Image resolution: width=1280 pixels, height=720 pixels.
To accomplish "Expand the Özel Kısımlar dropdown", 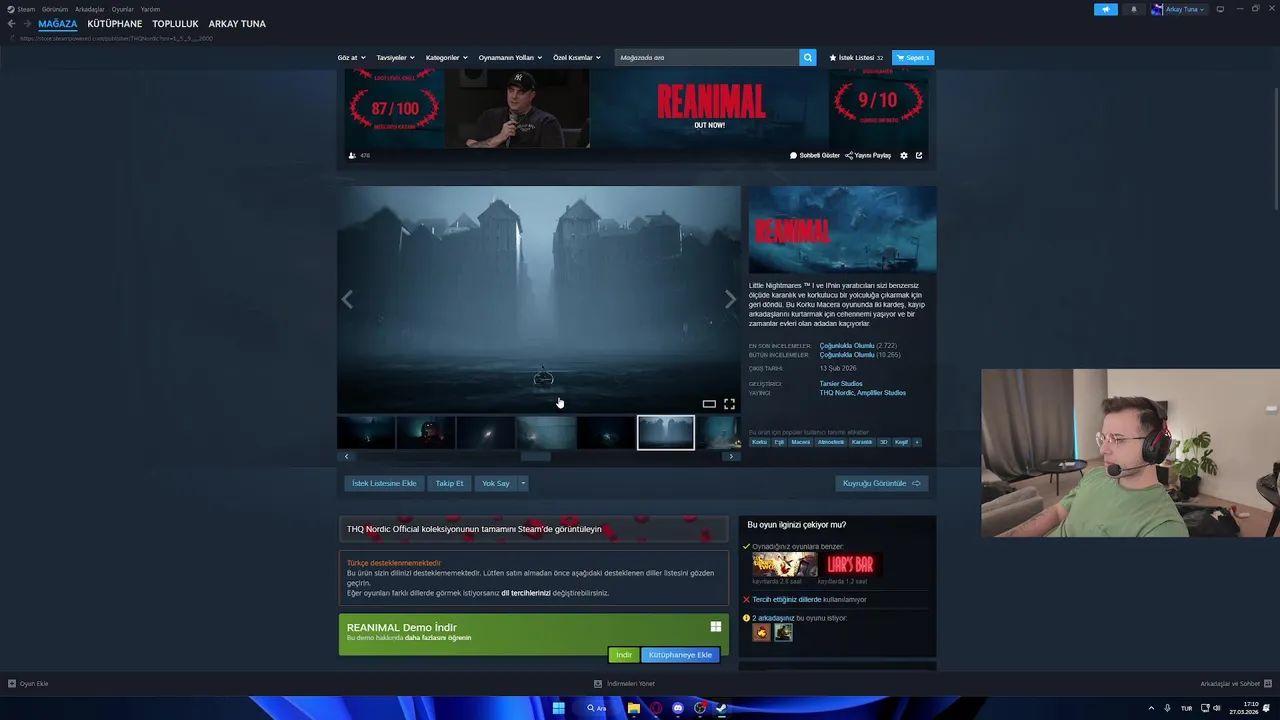I will (577, 58).
